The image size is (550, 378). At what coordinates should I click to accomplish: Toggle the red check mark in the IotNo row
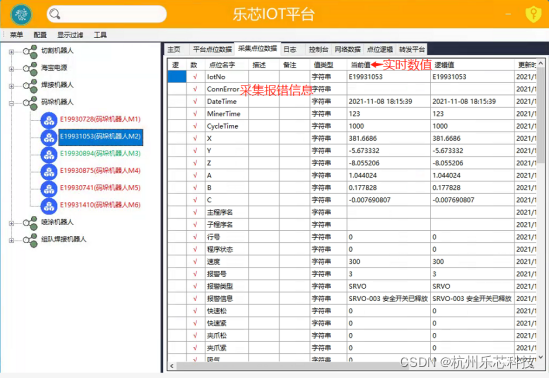tap(195, 77)
